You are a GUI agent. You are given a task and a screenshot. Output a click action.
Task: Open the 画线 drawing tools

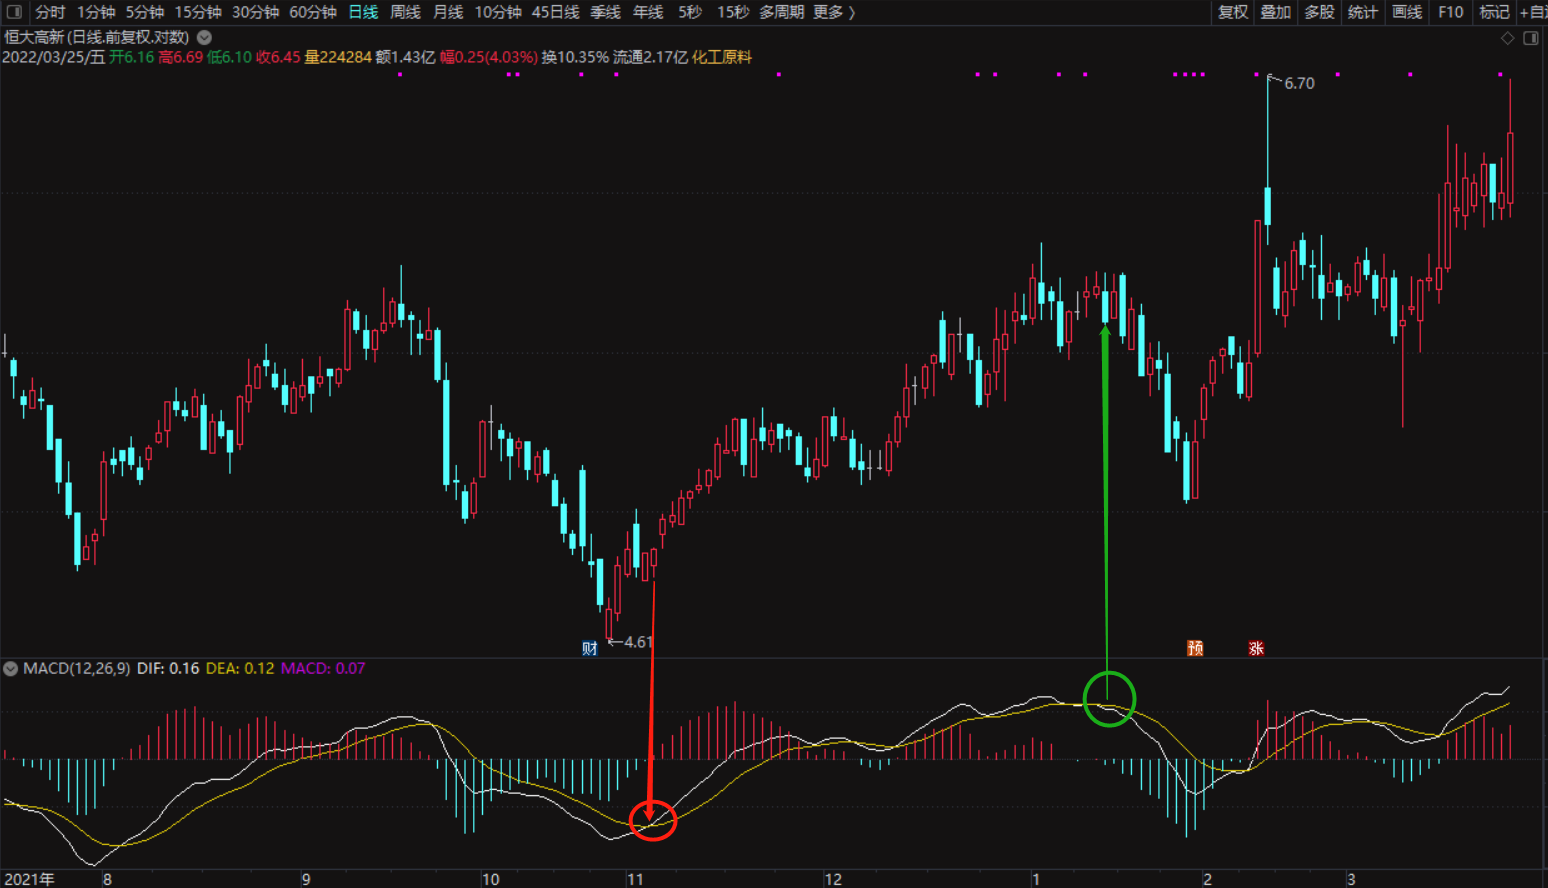point(1406,12)
